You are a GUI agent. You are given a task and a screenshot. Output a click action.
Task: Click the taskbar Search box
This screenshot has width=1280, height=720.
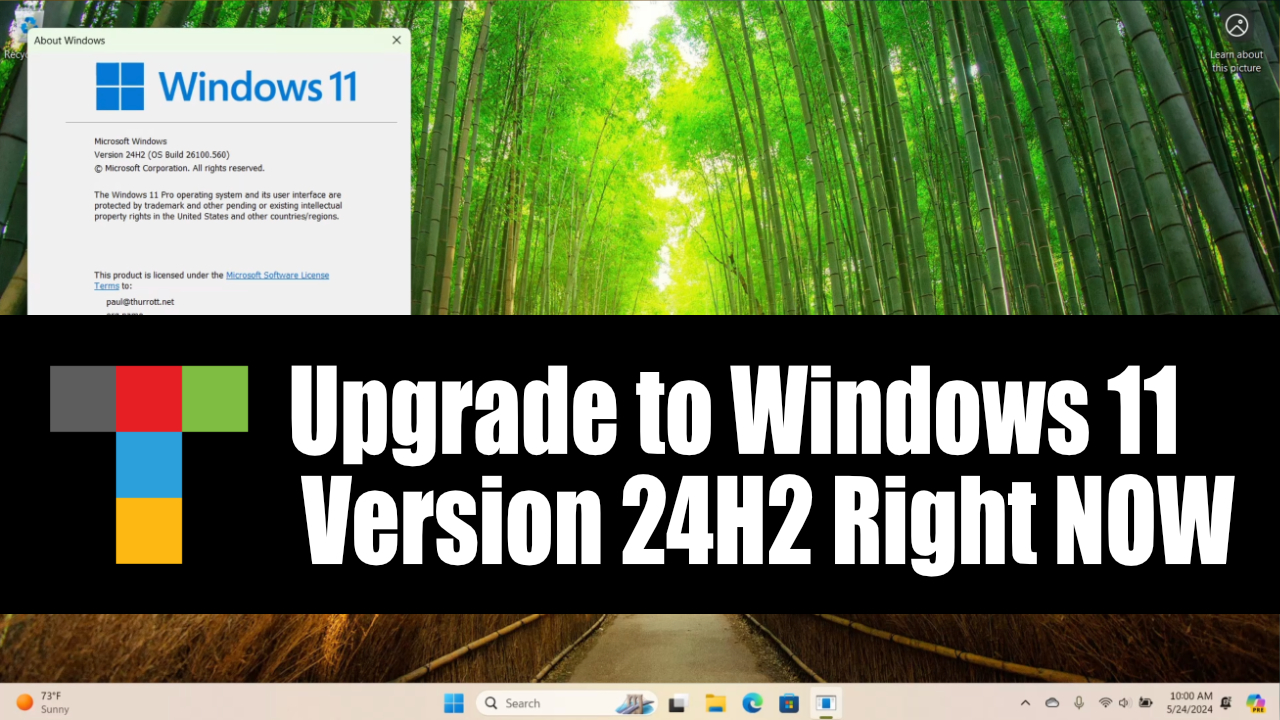(x=566, y=703)
